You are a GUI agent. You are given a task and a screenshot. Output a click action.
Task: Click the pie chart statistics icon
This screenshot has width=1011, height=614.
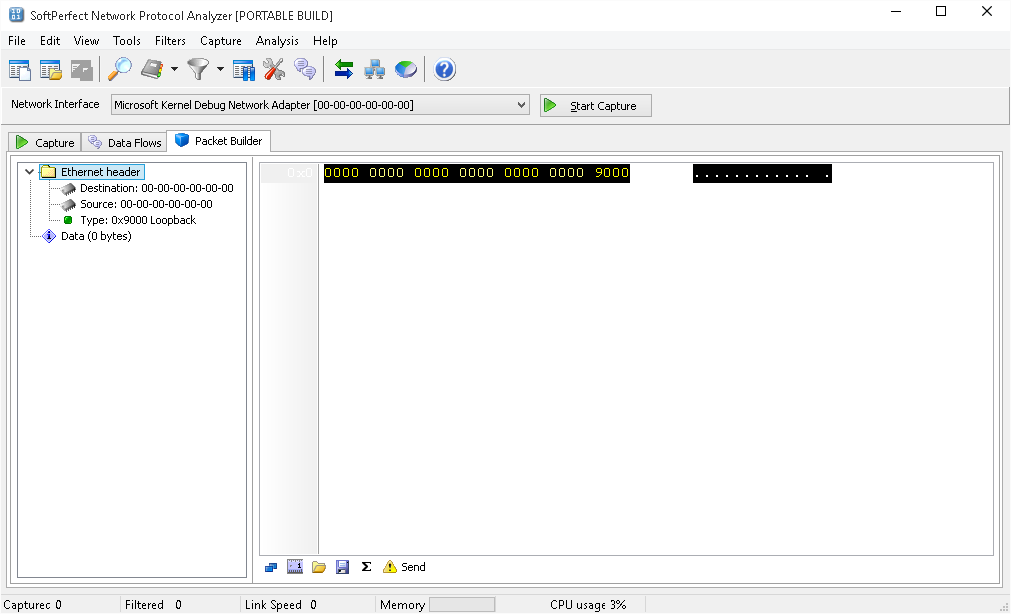[x=406, y=70]
